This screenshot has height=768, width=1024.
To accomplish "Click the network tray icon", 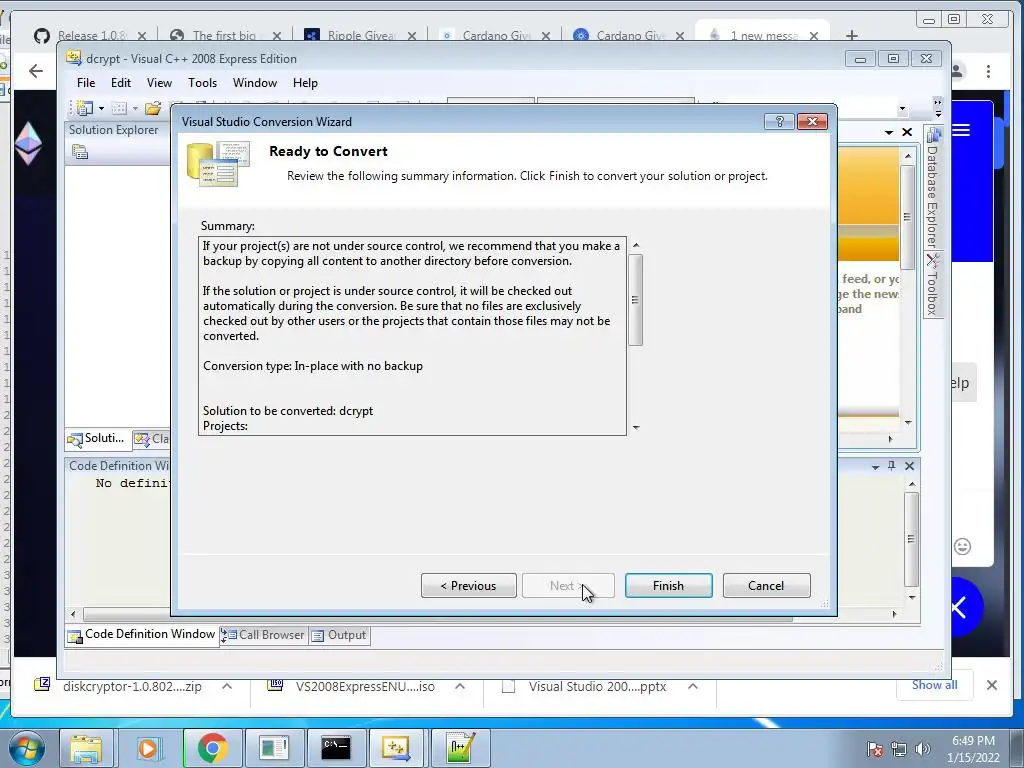I will (x=899, y=749).
